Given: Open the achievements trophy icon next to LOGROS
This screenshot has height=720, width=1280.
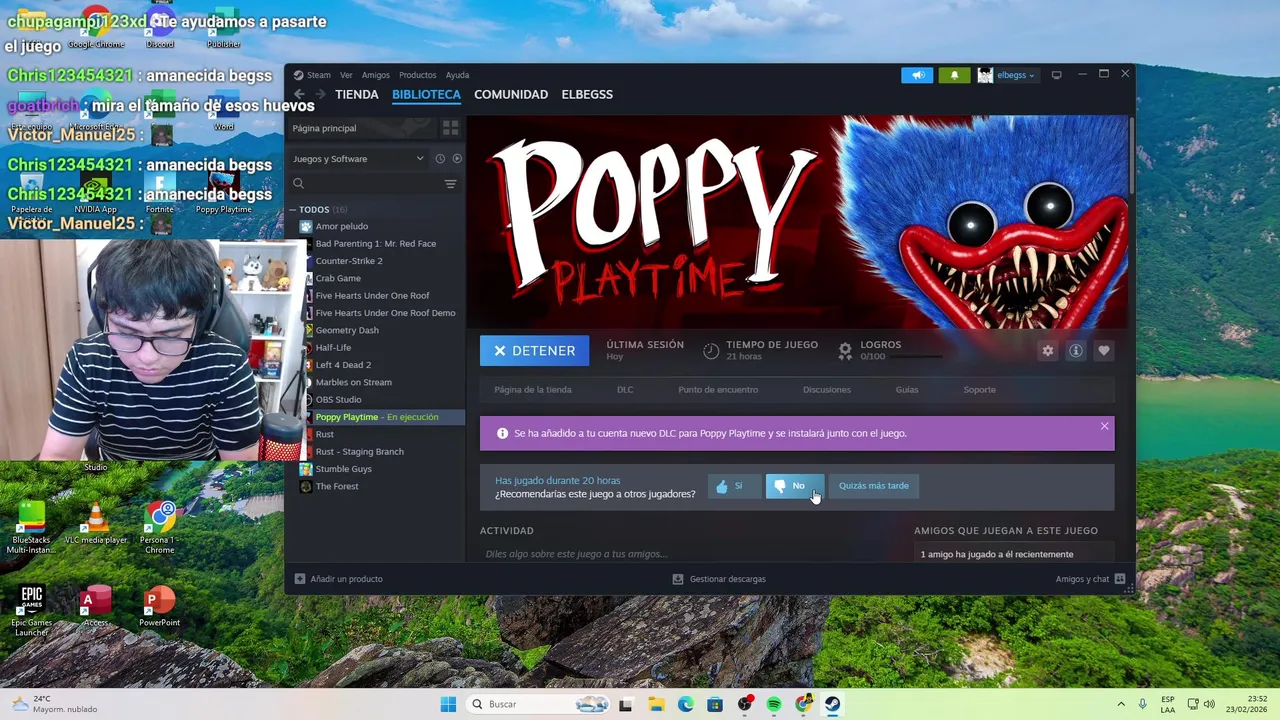Looking at the screenshot, I should point(845,351).
